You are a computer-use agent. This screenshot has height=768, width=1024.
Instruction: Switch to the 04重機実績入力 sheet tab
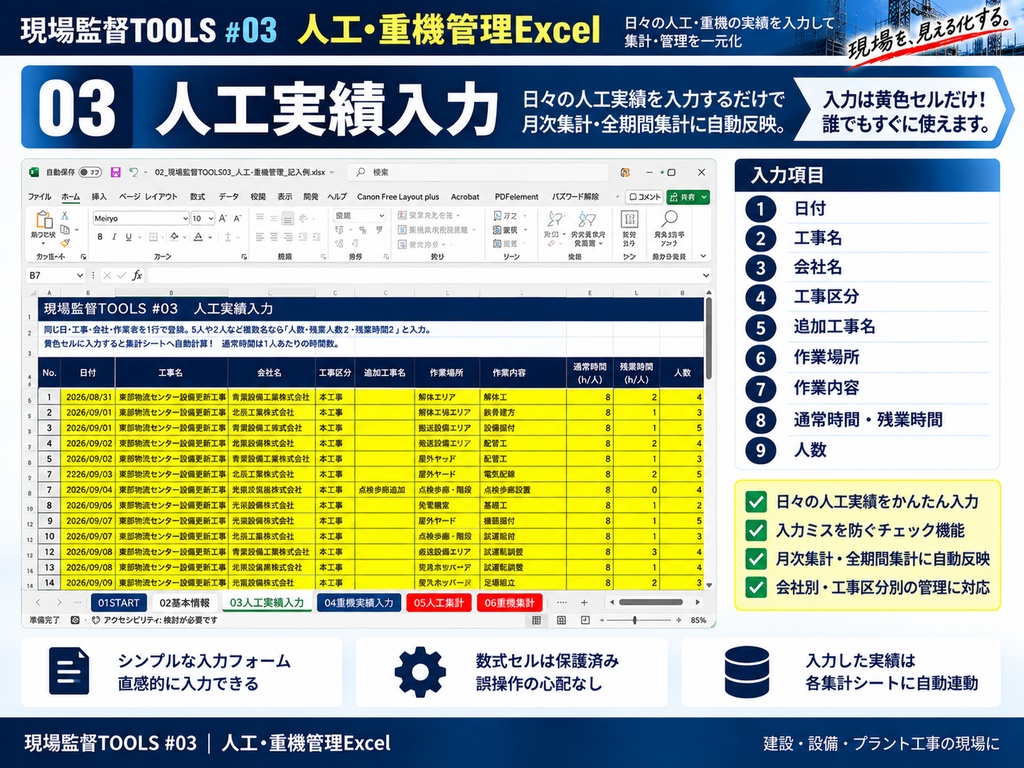click(x=359, y=603)
